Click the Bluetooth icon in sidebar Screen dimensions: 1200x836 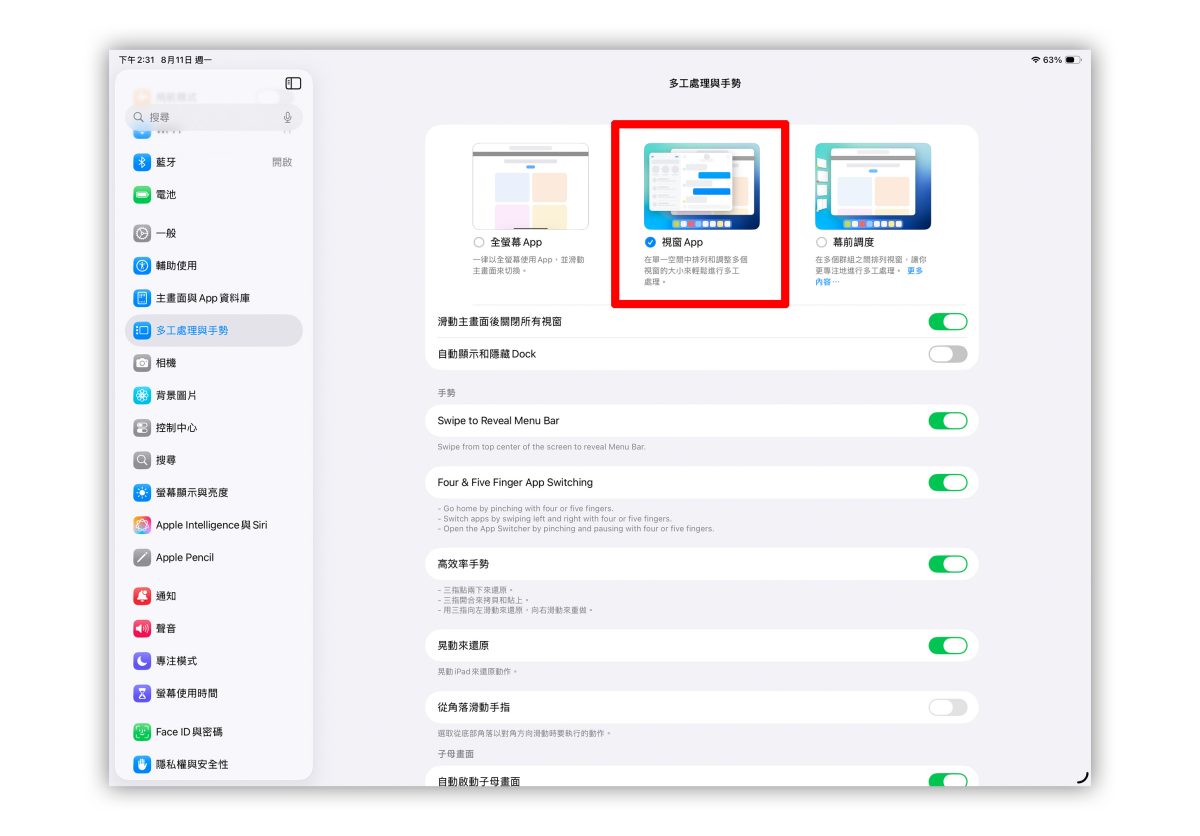pos(142,162)
